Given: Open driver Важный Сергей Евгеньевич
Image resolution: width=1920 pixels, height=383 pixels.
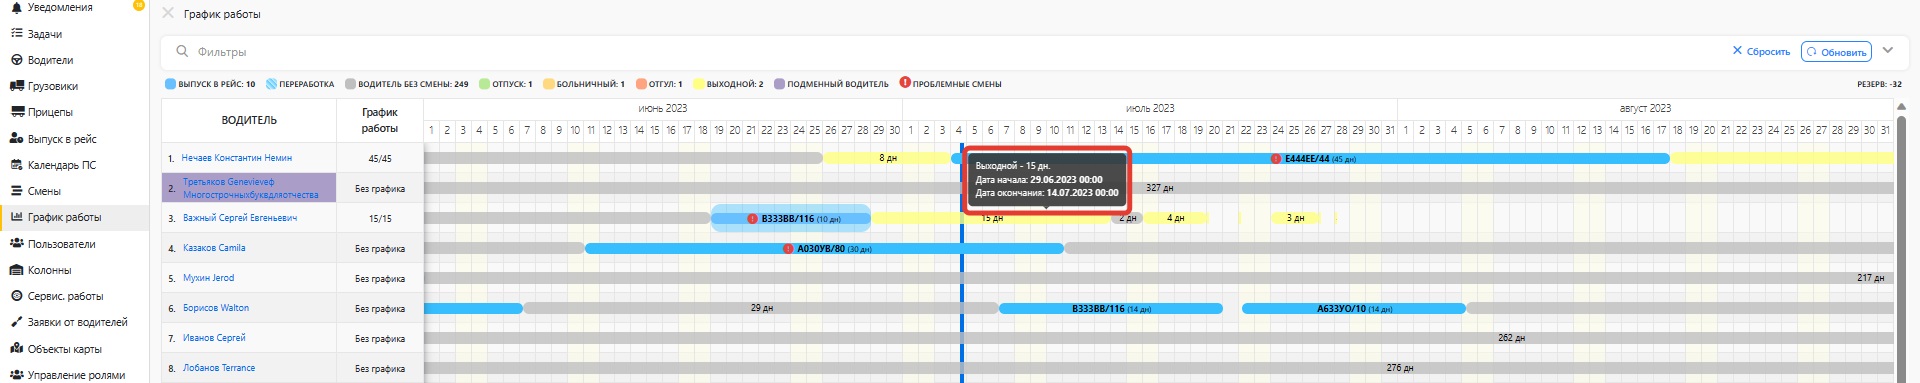Looking at the screenshot, I should (x=240, y=218).
